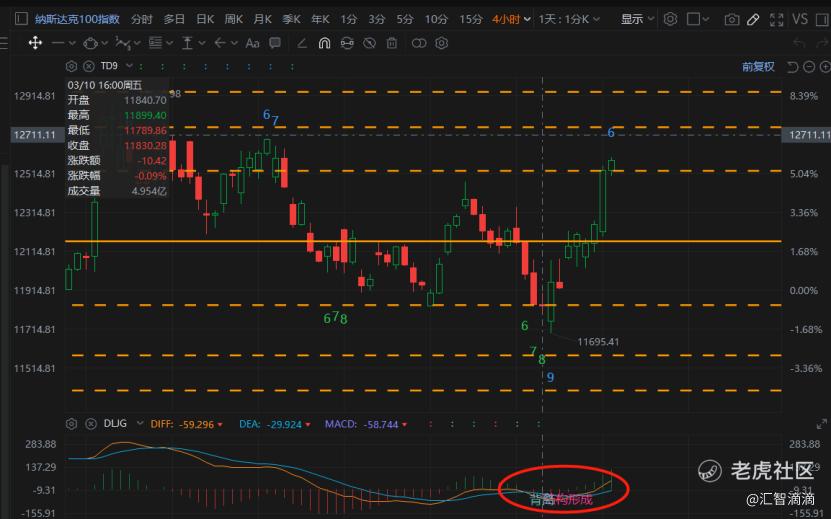This screenshot has height=519, width=831.
Task: Open DLJG indicator settings gear
Action: (x=72, y=424)
